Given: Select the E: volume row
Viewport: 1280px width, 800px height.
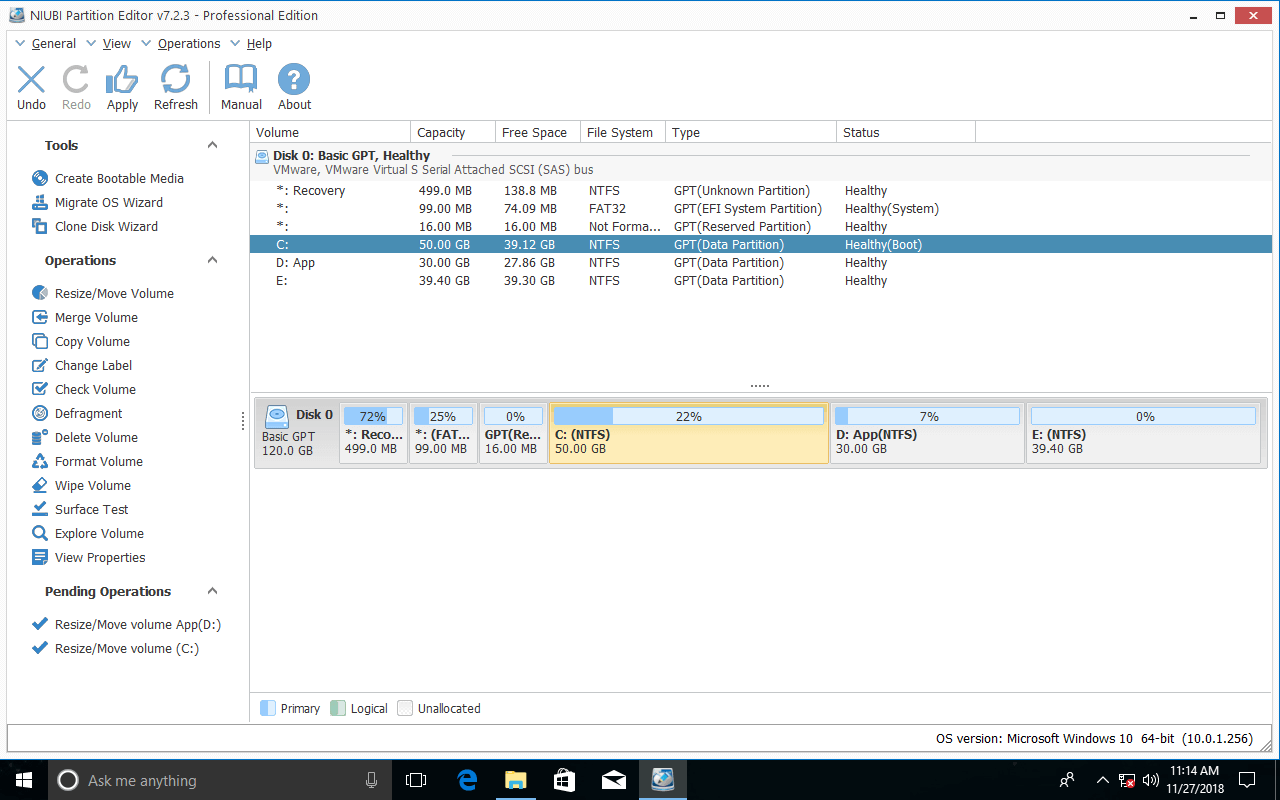Looking at the screenshot, I should 761,280.
